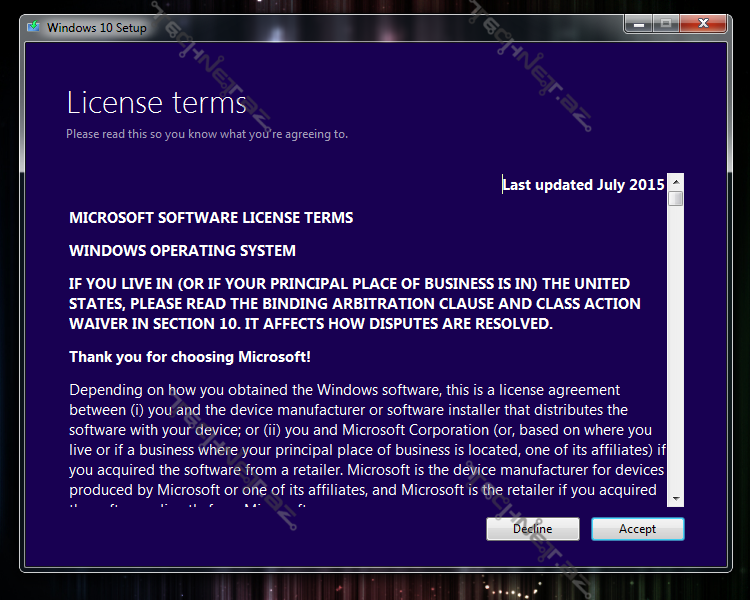Close the Windows 10 Setup window

point(706,24)
